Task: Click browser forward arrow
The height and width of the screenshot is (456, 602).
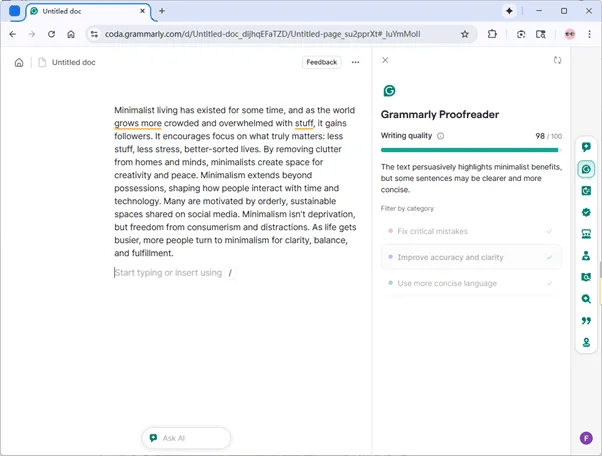Action: pyautogui.click(x=32, y=34)
